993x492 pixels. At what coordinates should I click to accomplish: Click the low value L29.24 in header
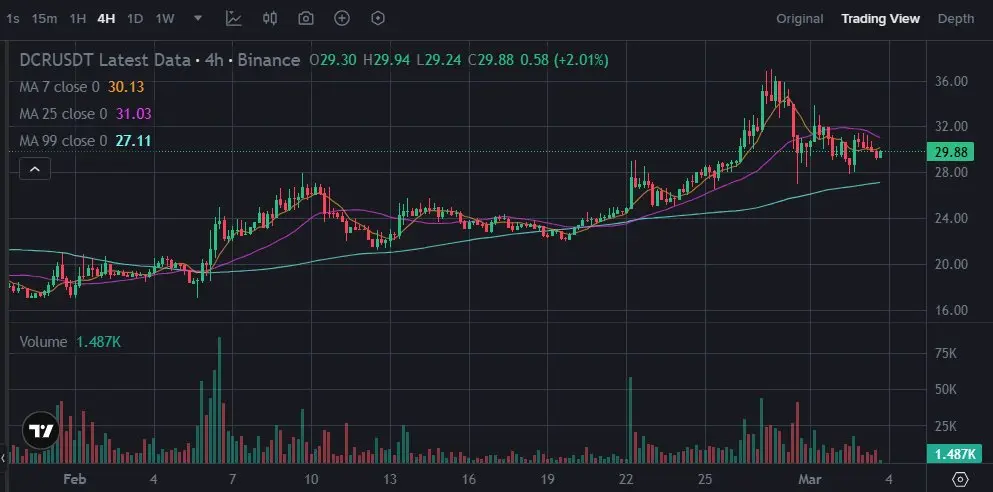(x=438, y=60)
